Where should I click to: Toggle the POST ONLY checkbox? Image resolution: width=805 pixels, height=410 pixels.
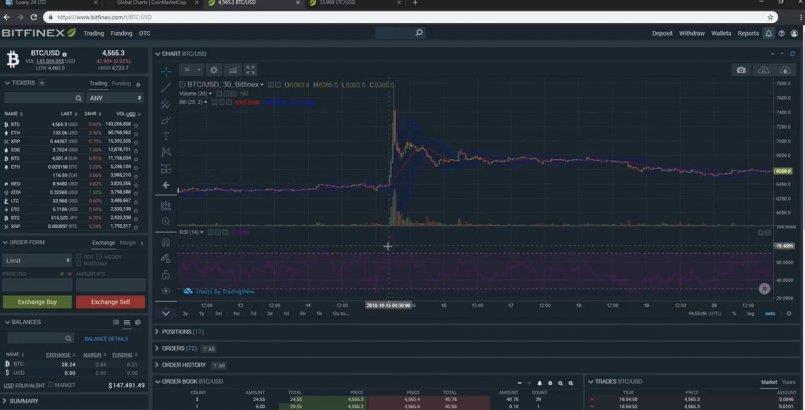click(x=79, y=263)
